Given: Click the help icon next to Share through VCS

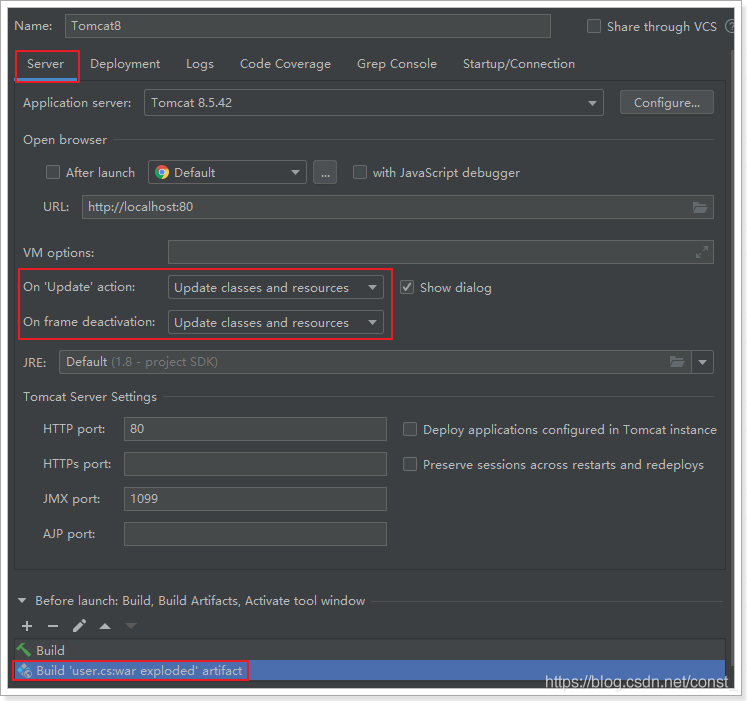Looking at the screenshot, I should click(x=729, y=26).
